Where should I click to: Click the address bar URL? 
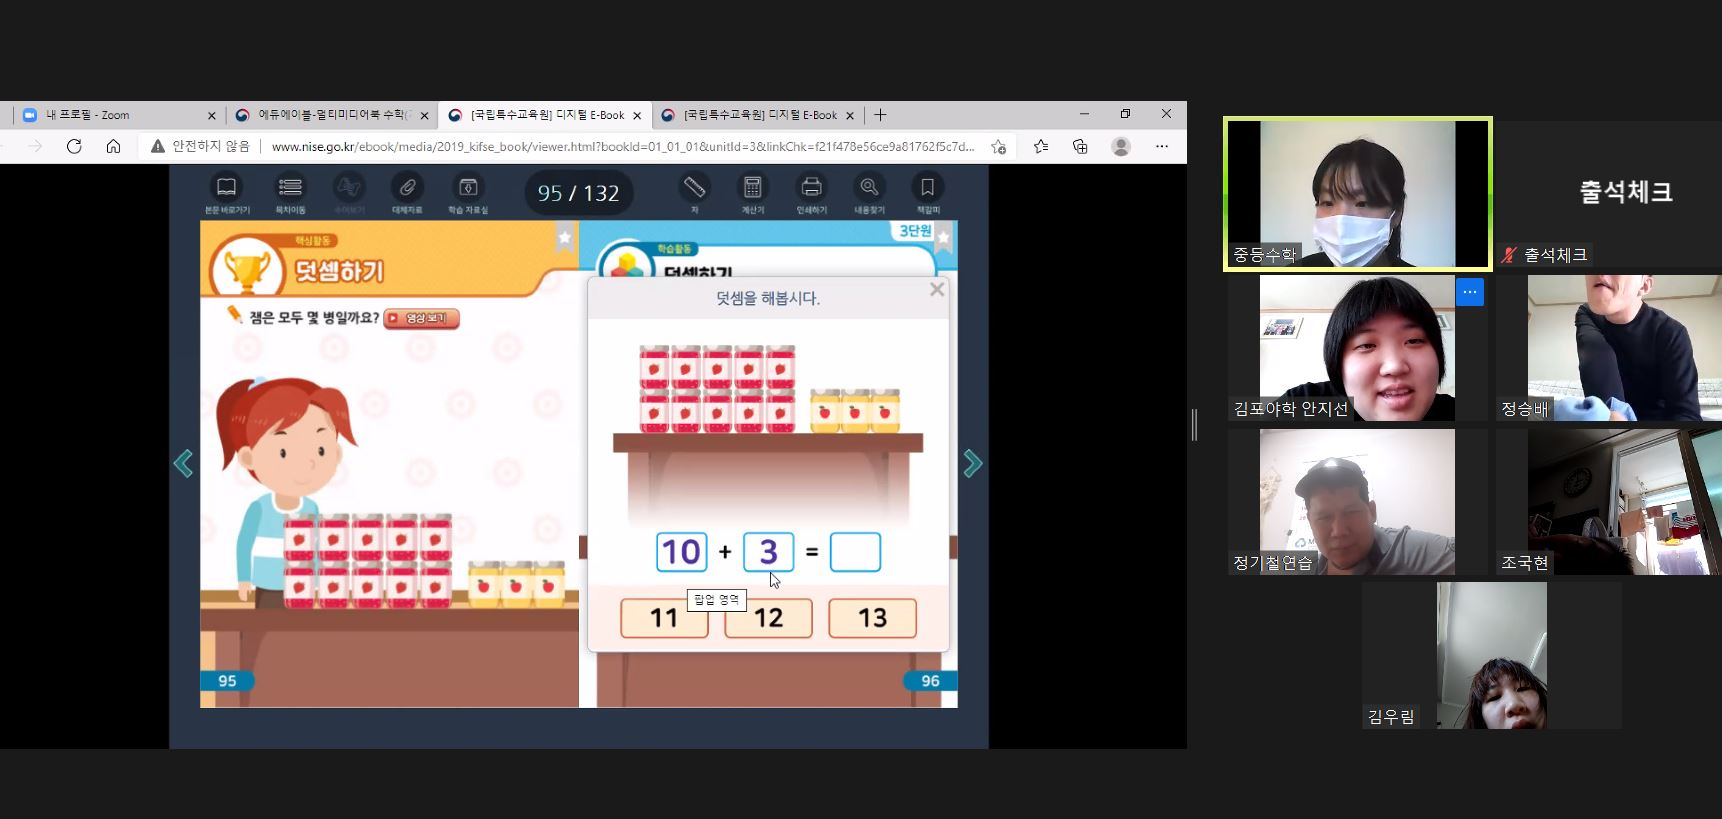click(x=623, y=146)
